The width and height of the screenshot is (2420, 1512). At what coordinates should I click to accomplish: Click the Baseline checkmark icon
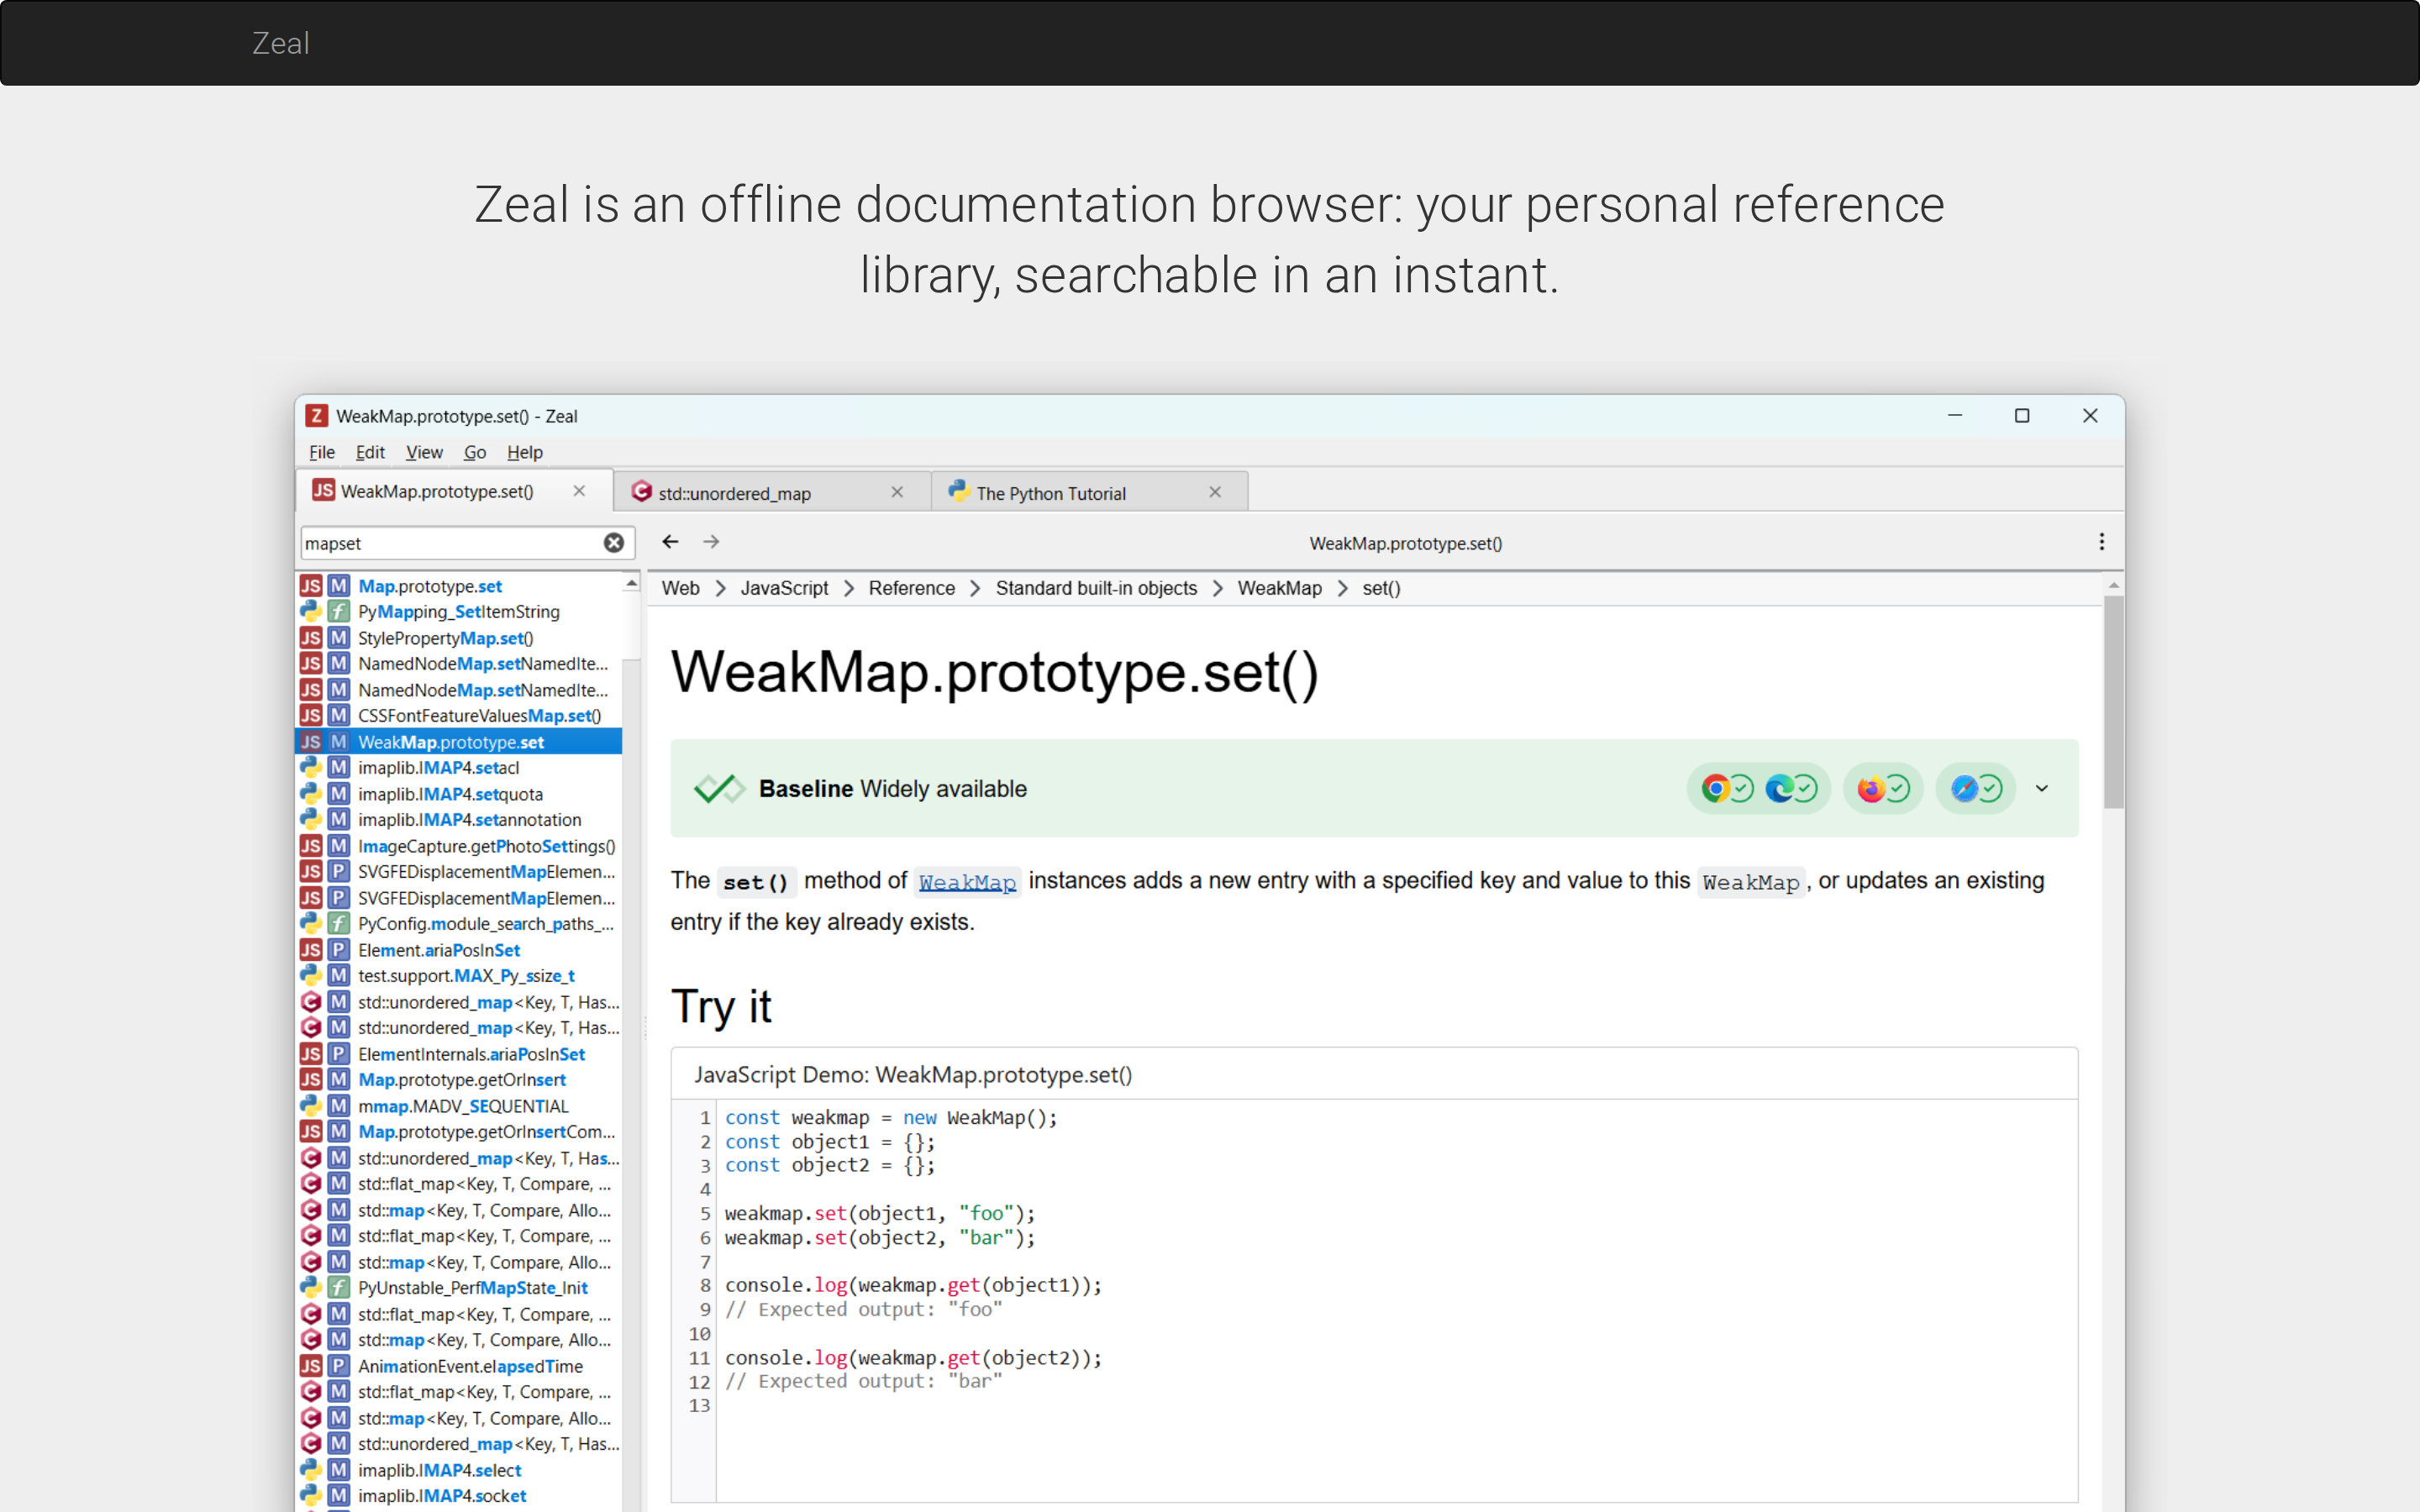[719, 789]
